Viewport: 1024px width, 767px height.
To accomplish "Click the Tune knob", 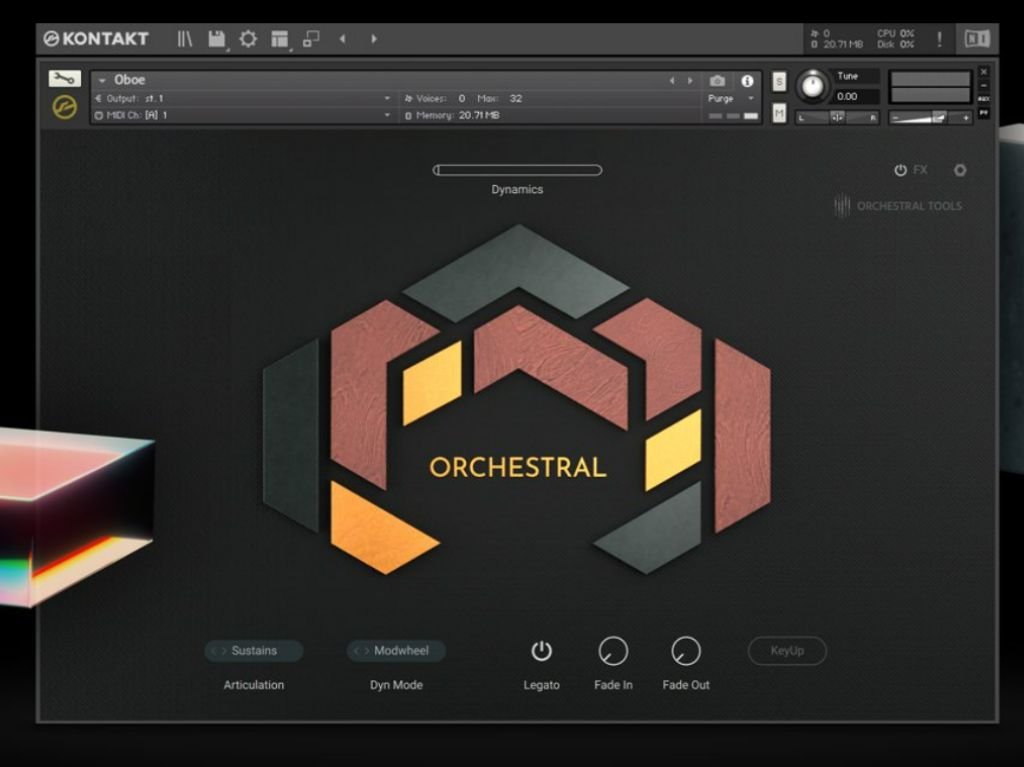I will click(813, 86).
